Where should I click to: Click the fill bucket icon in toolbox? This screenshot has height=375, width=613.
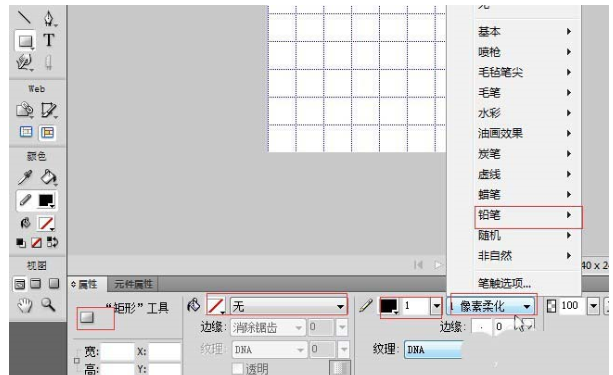point(25,223)
